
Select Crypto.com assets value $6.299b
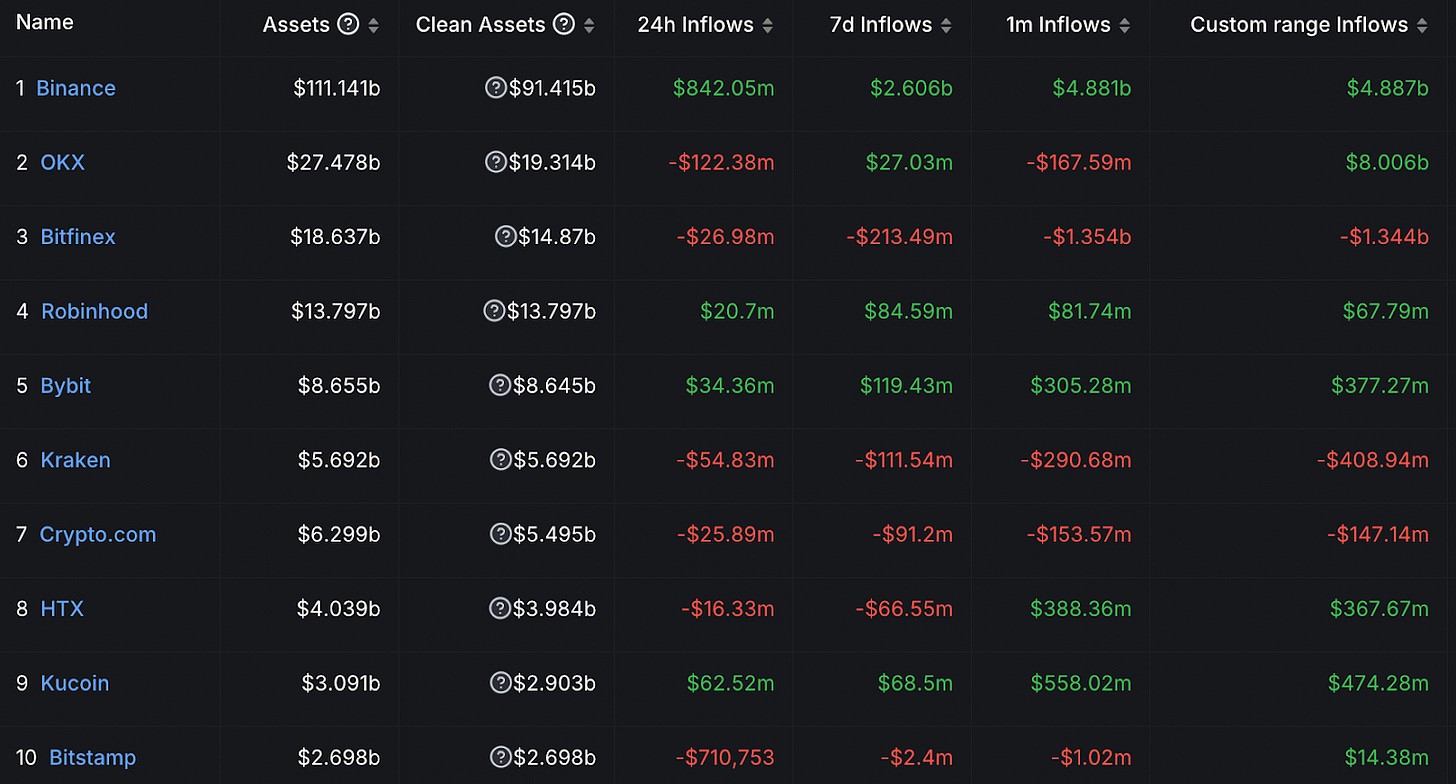pos(339,534)
